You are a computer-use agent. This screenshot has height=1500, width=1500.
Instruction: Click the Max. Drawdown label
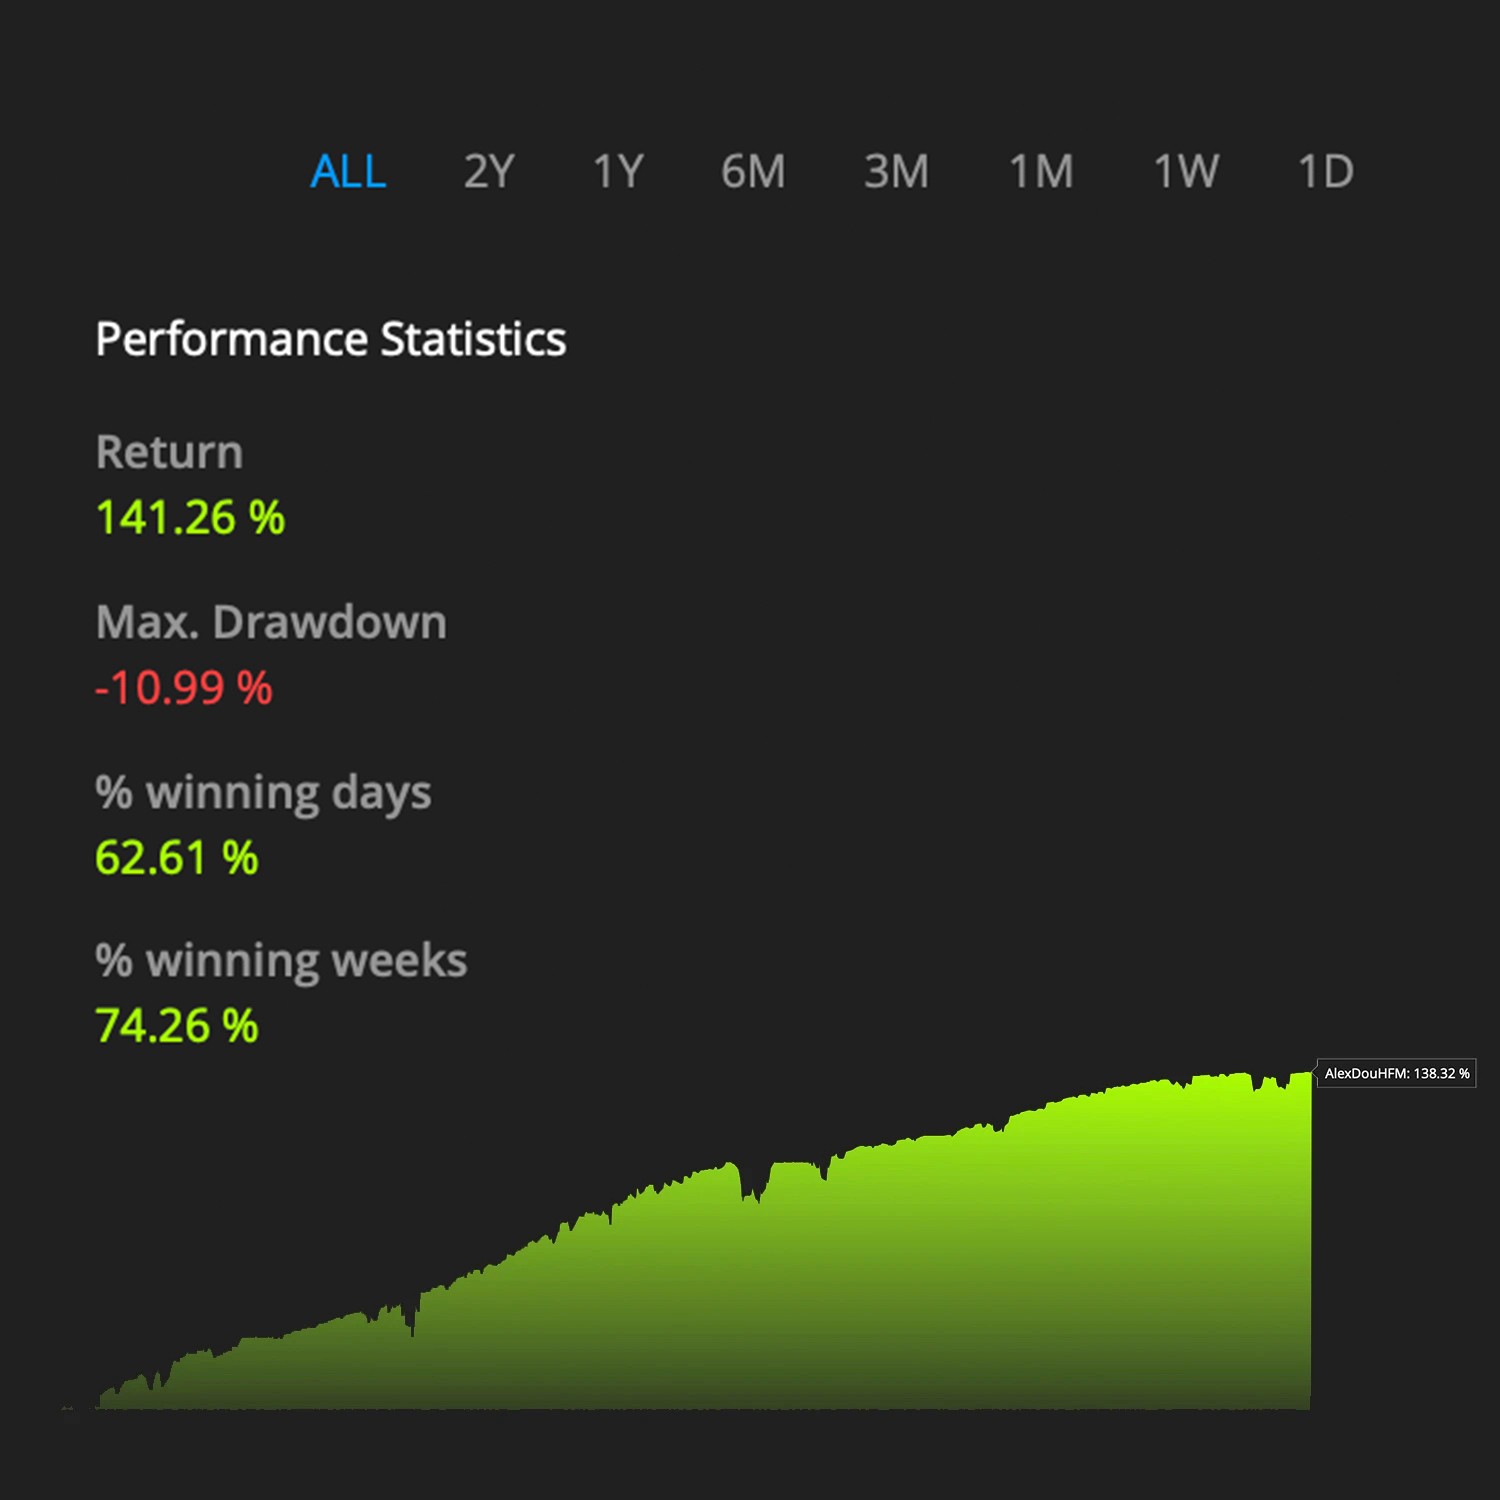coord(270,621)
